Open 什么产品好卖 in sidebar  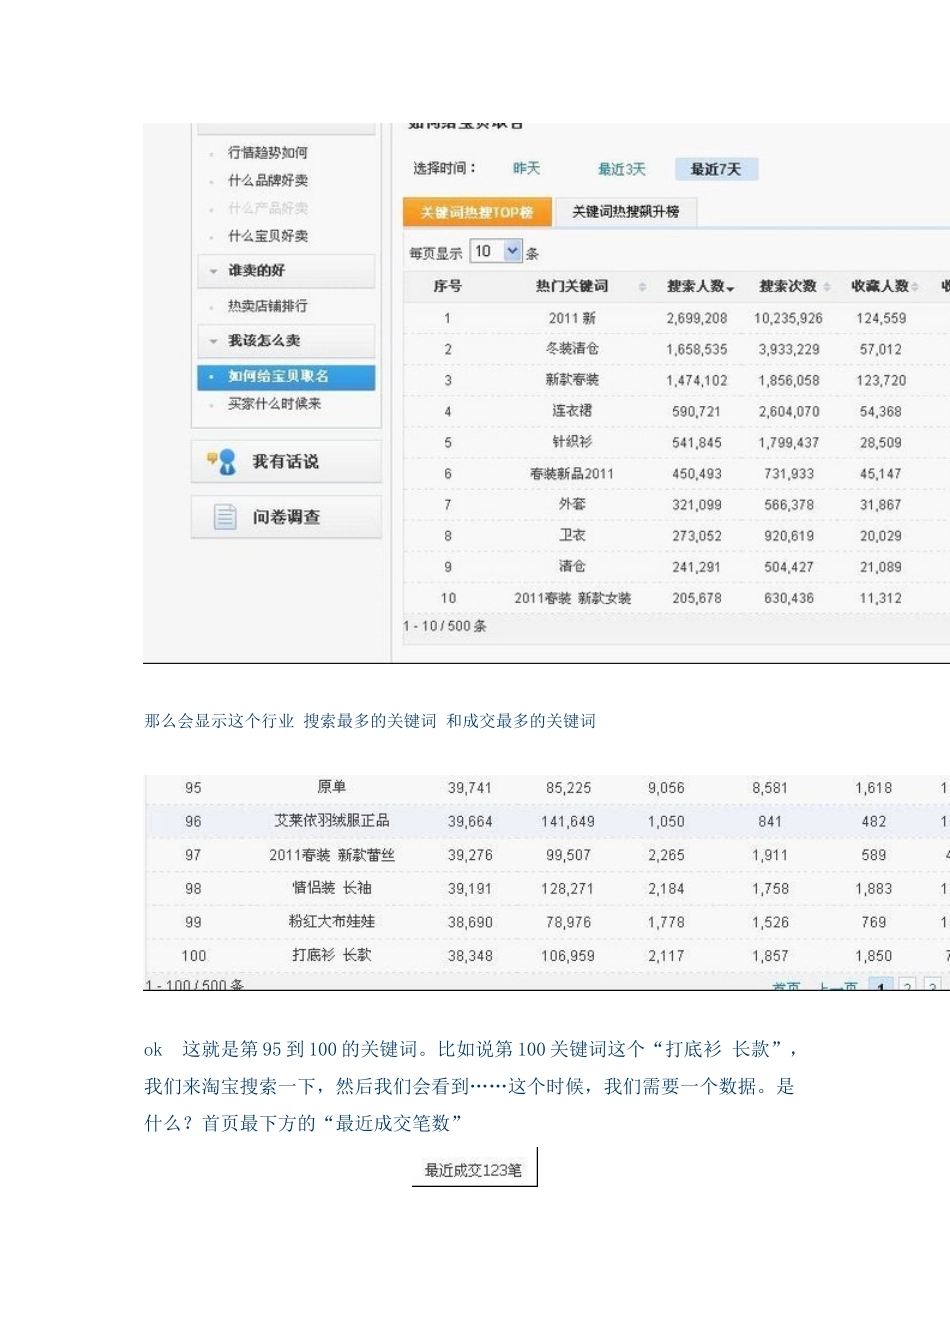tap(267, 208)
